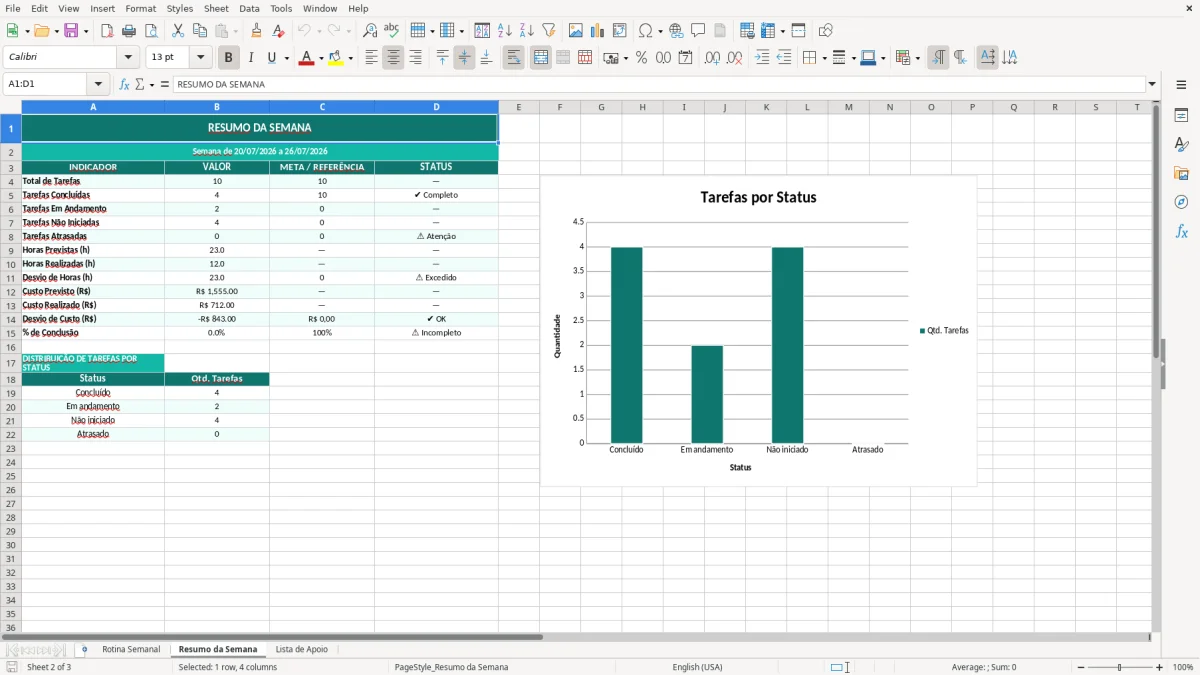Apply yellow background color

pyautogui.click(x=336, y=58)
